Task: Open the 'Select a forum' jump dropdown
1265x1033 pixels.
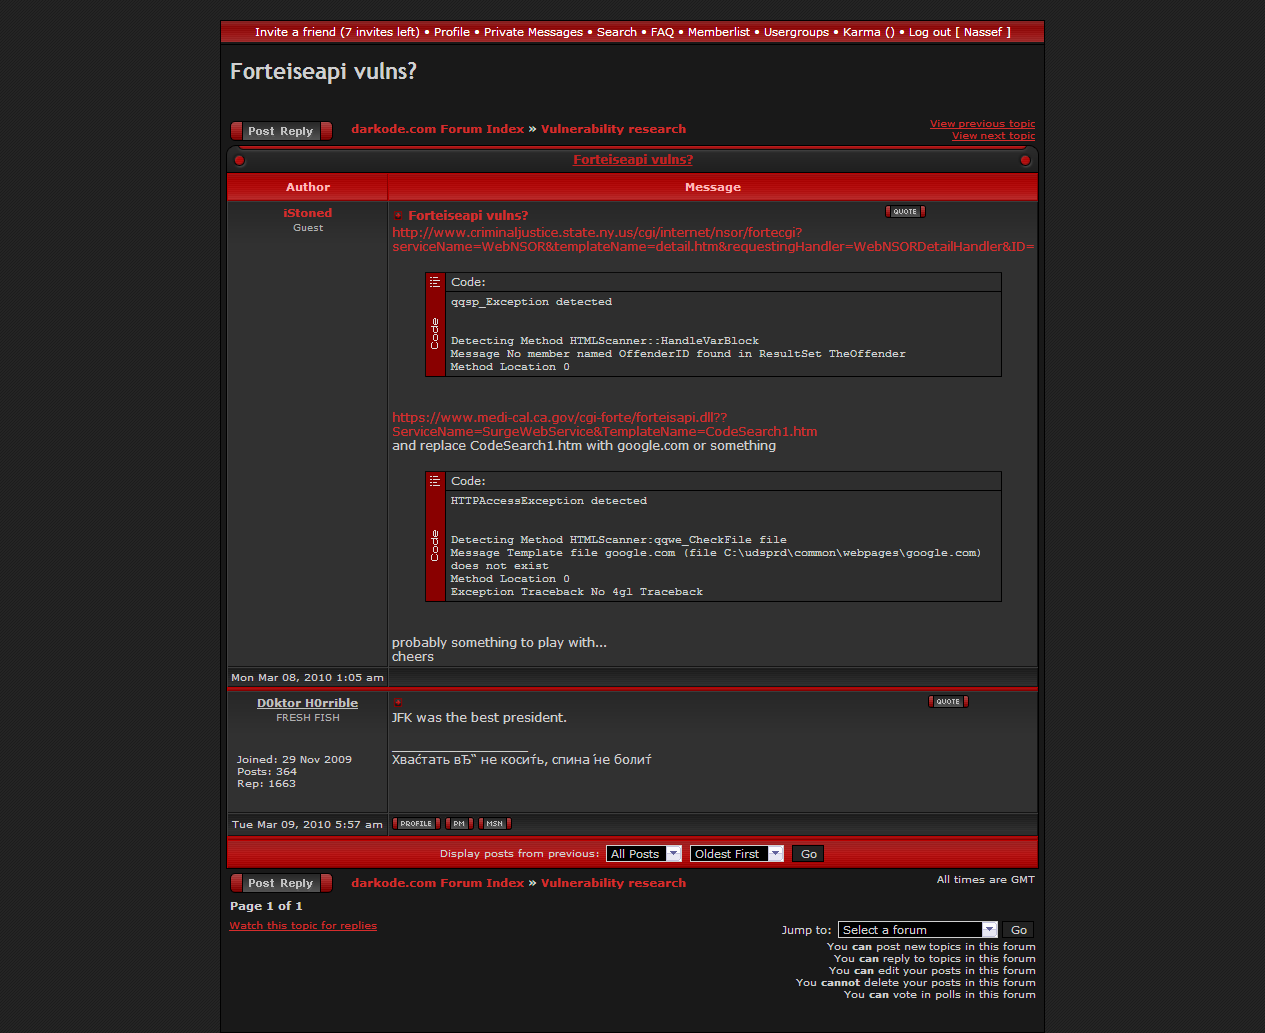Action: click(917, 930)
